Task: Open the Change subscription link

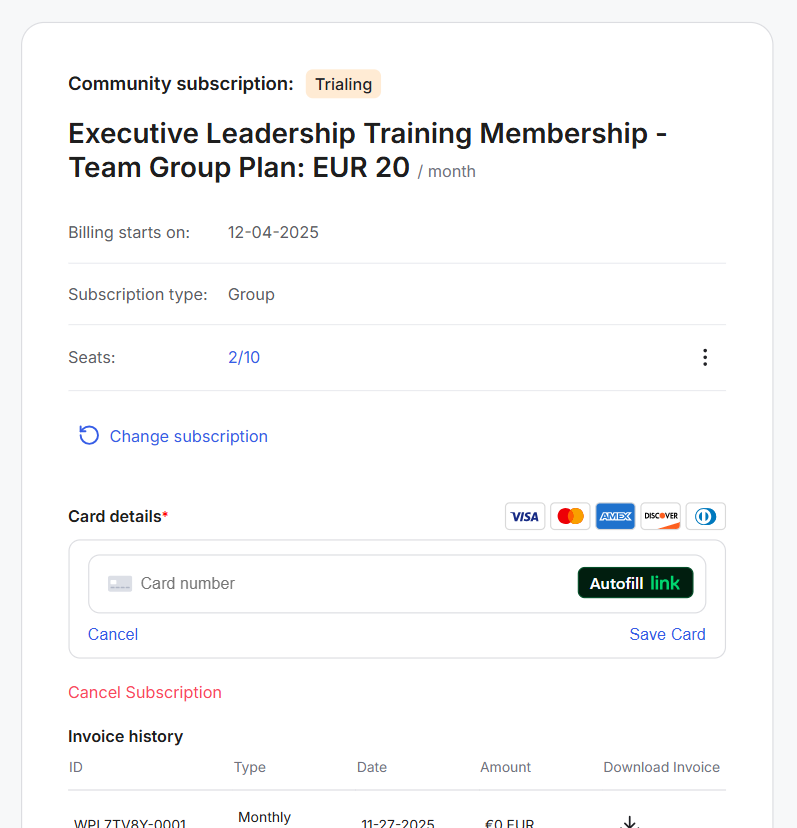Action: pos(188,436)
